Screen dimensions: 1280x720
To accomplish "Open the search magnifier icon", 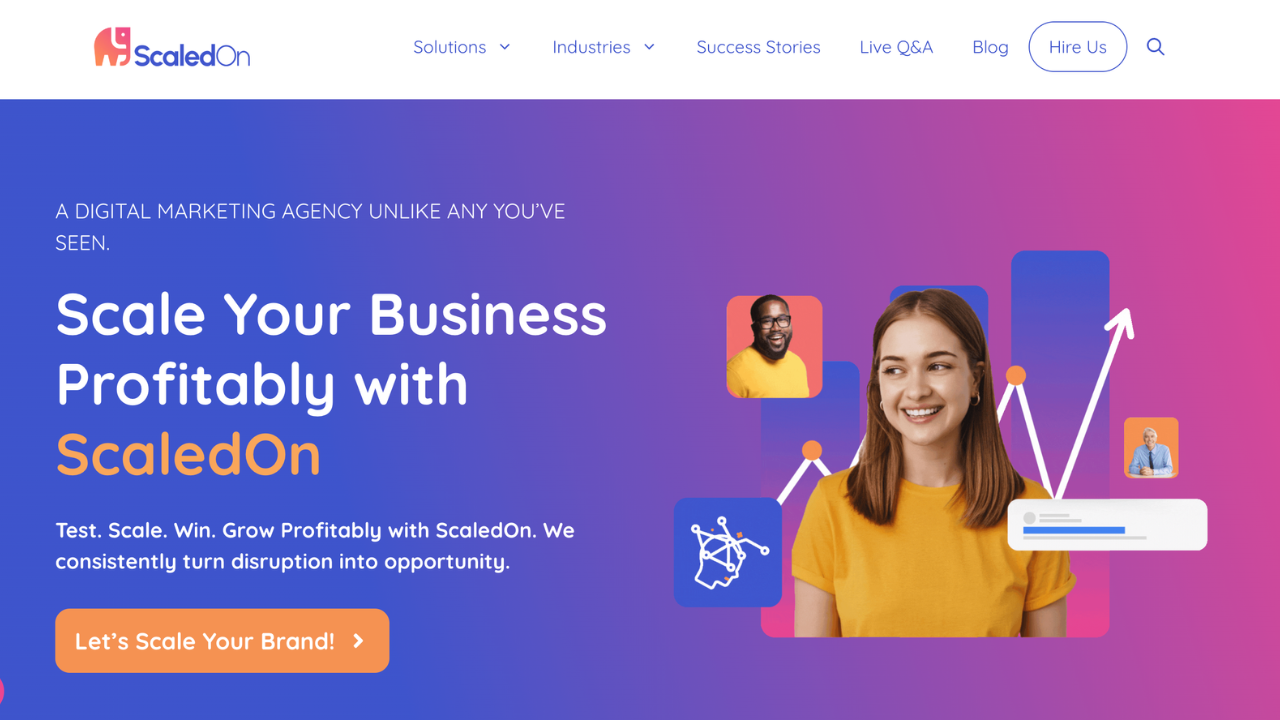I will (1155, 47).
